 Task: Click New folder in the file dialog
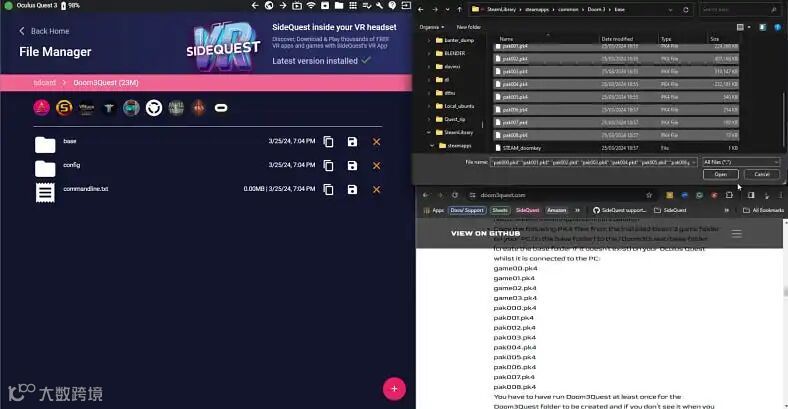point(468,27)
